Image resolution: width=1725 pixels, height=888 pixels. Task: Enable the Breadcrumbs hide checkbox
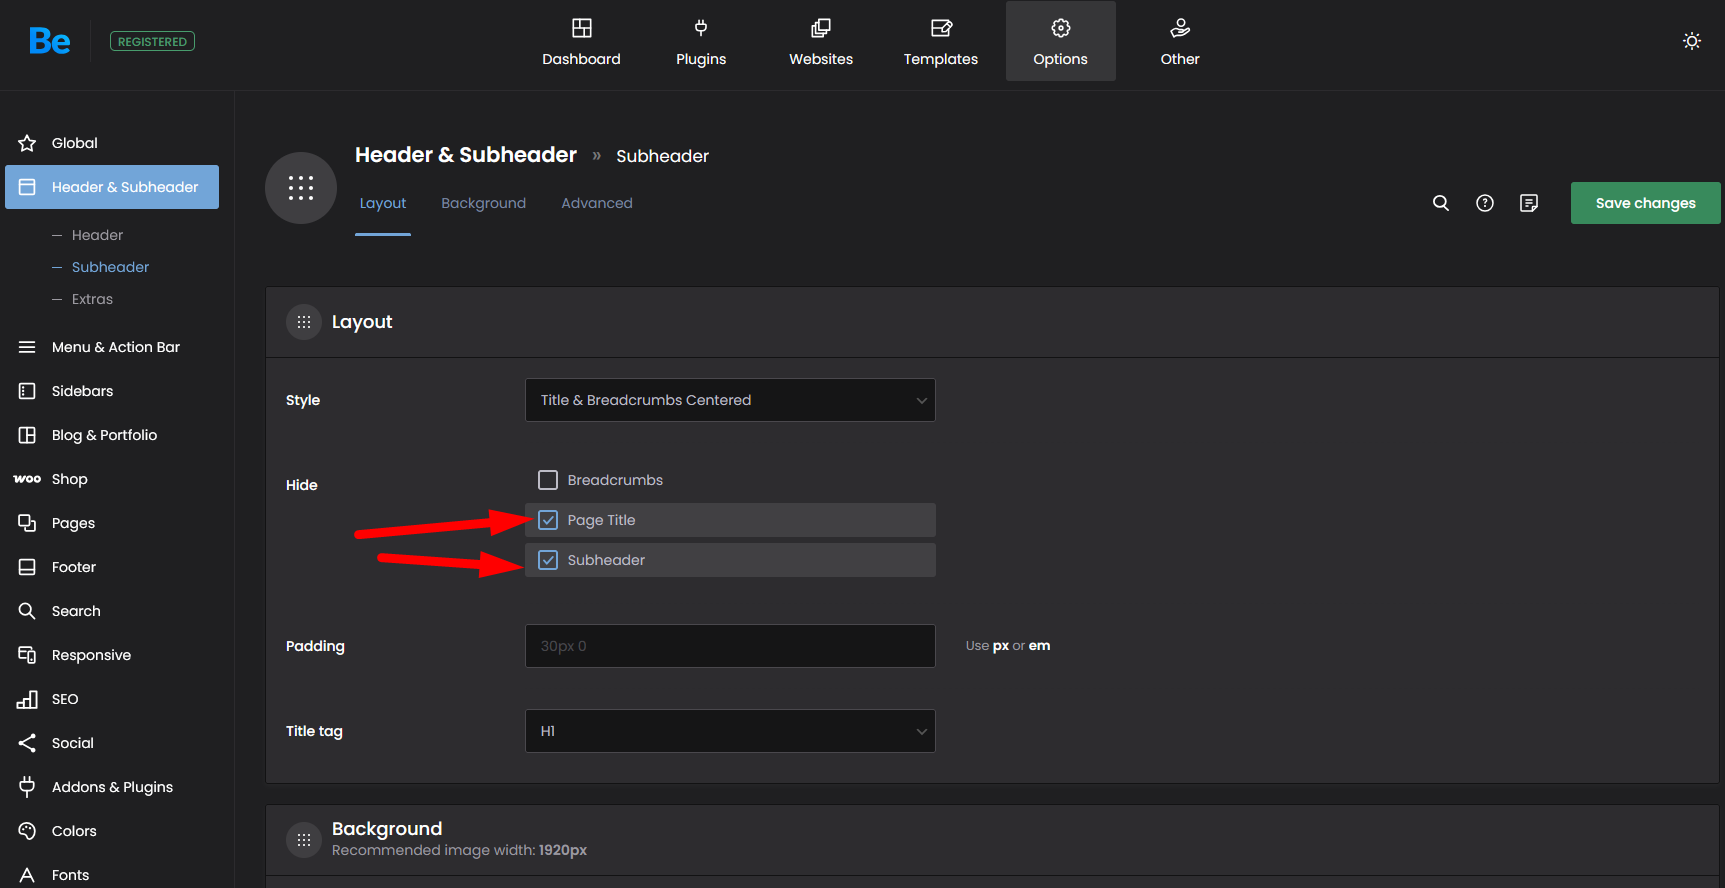tap(548, 480)
